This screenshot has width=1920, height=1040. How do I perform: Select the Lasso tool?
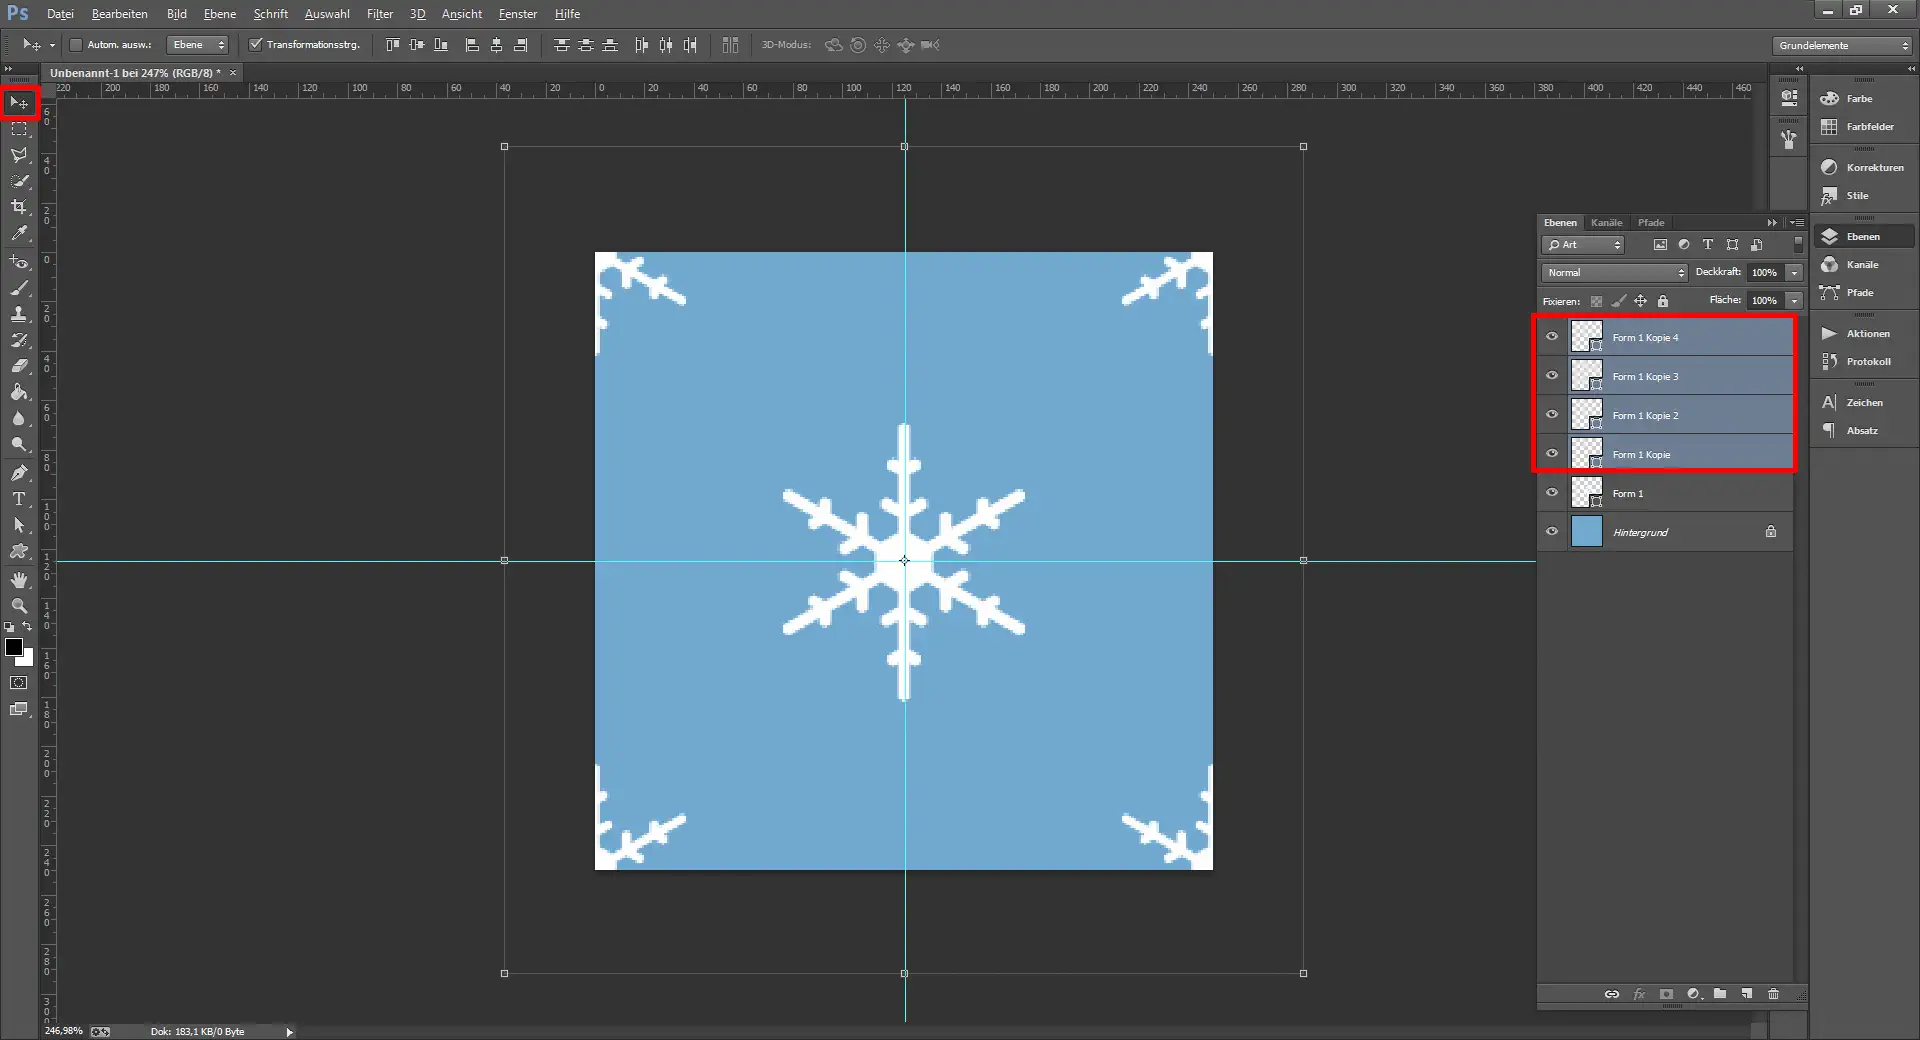pyautogui.click(x=19, y=155)
